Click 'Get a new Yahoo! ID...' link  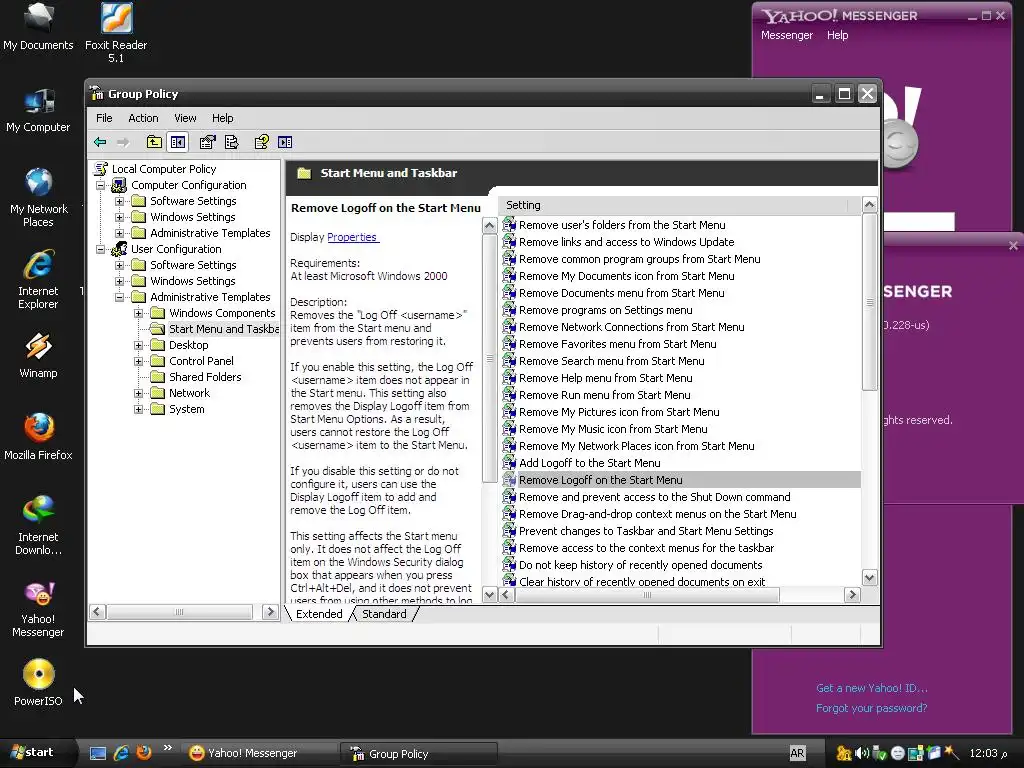click(x=871, y=688)
